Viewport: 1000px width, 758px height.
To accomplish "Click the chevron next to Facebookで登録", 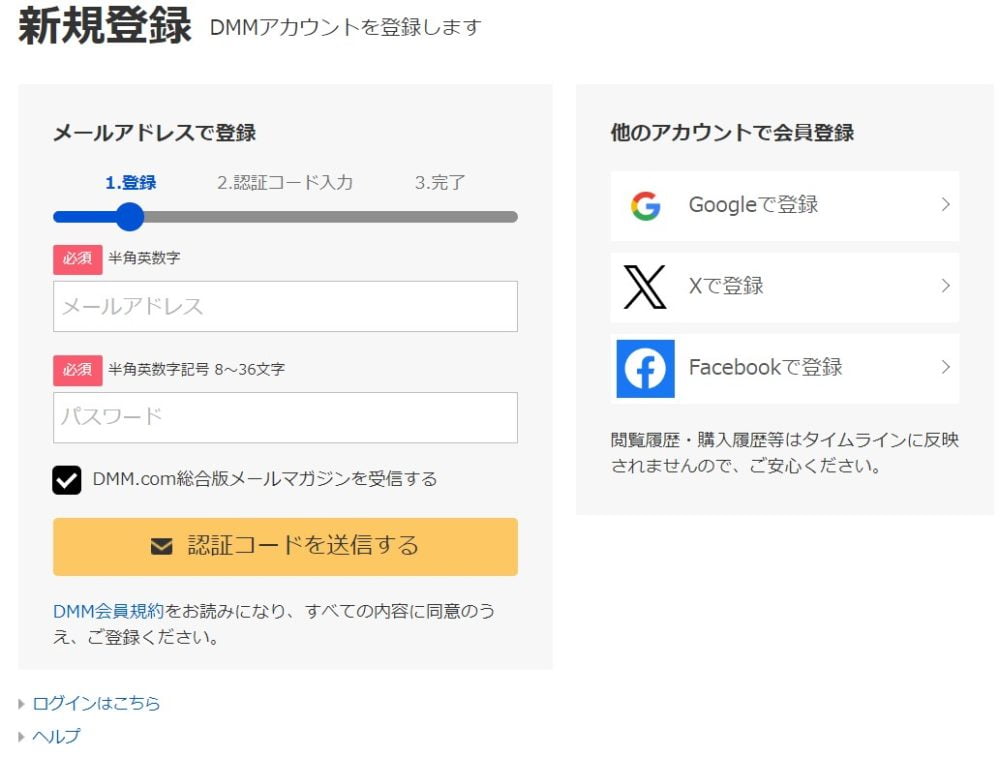I will point(946,368).
